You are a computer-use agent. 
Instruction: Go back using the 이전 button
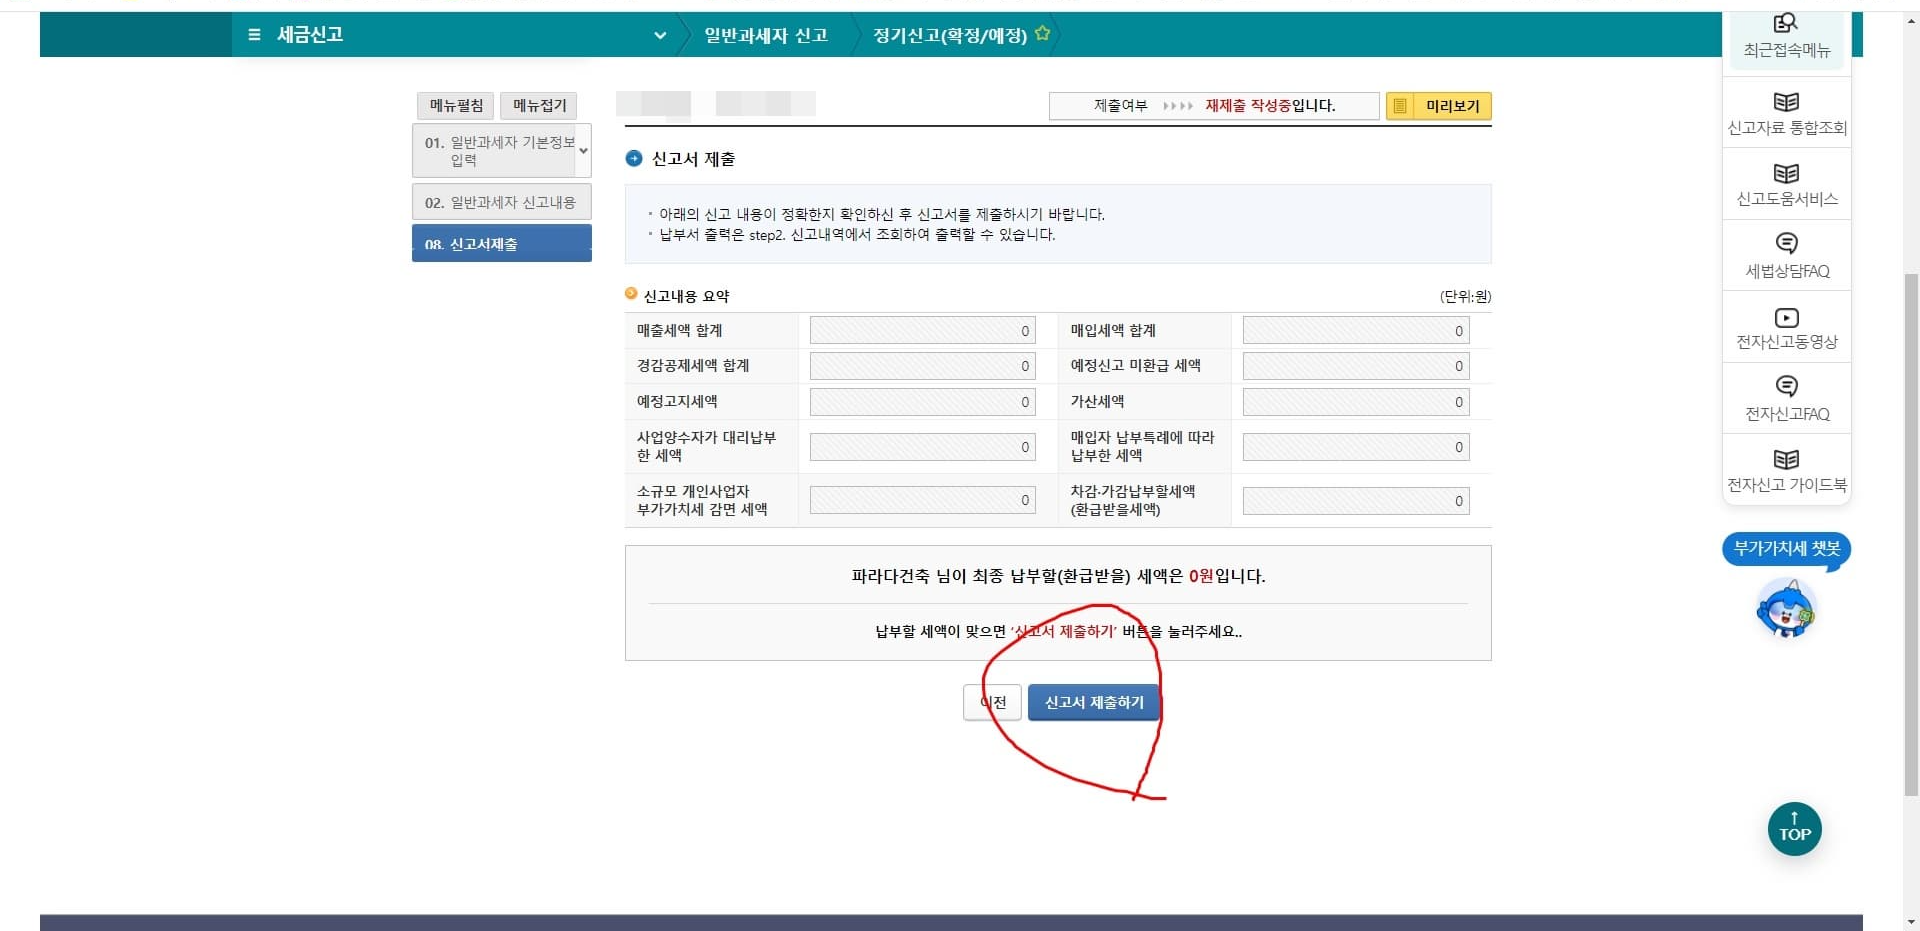pyautogui.click(x=992, y=701)
